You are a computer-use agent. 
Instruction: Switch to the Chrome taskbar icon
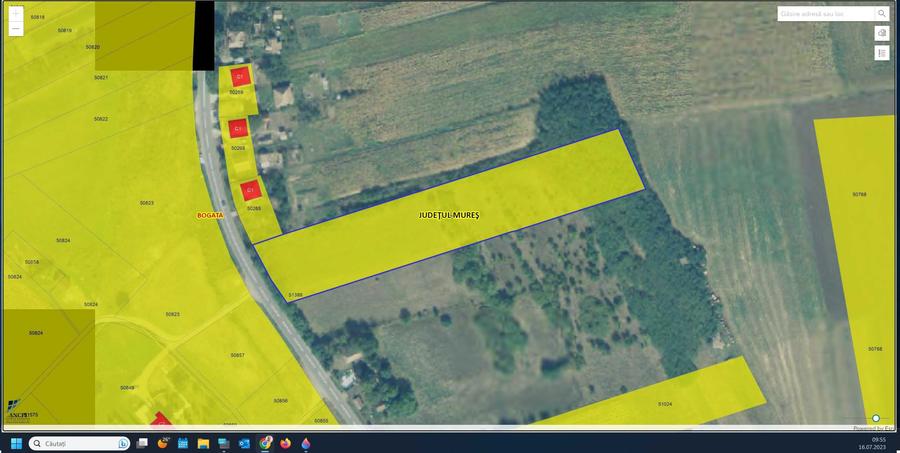265,443
